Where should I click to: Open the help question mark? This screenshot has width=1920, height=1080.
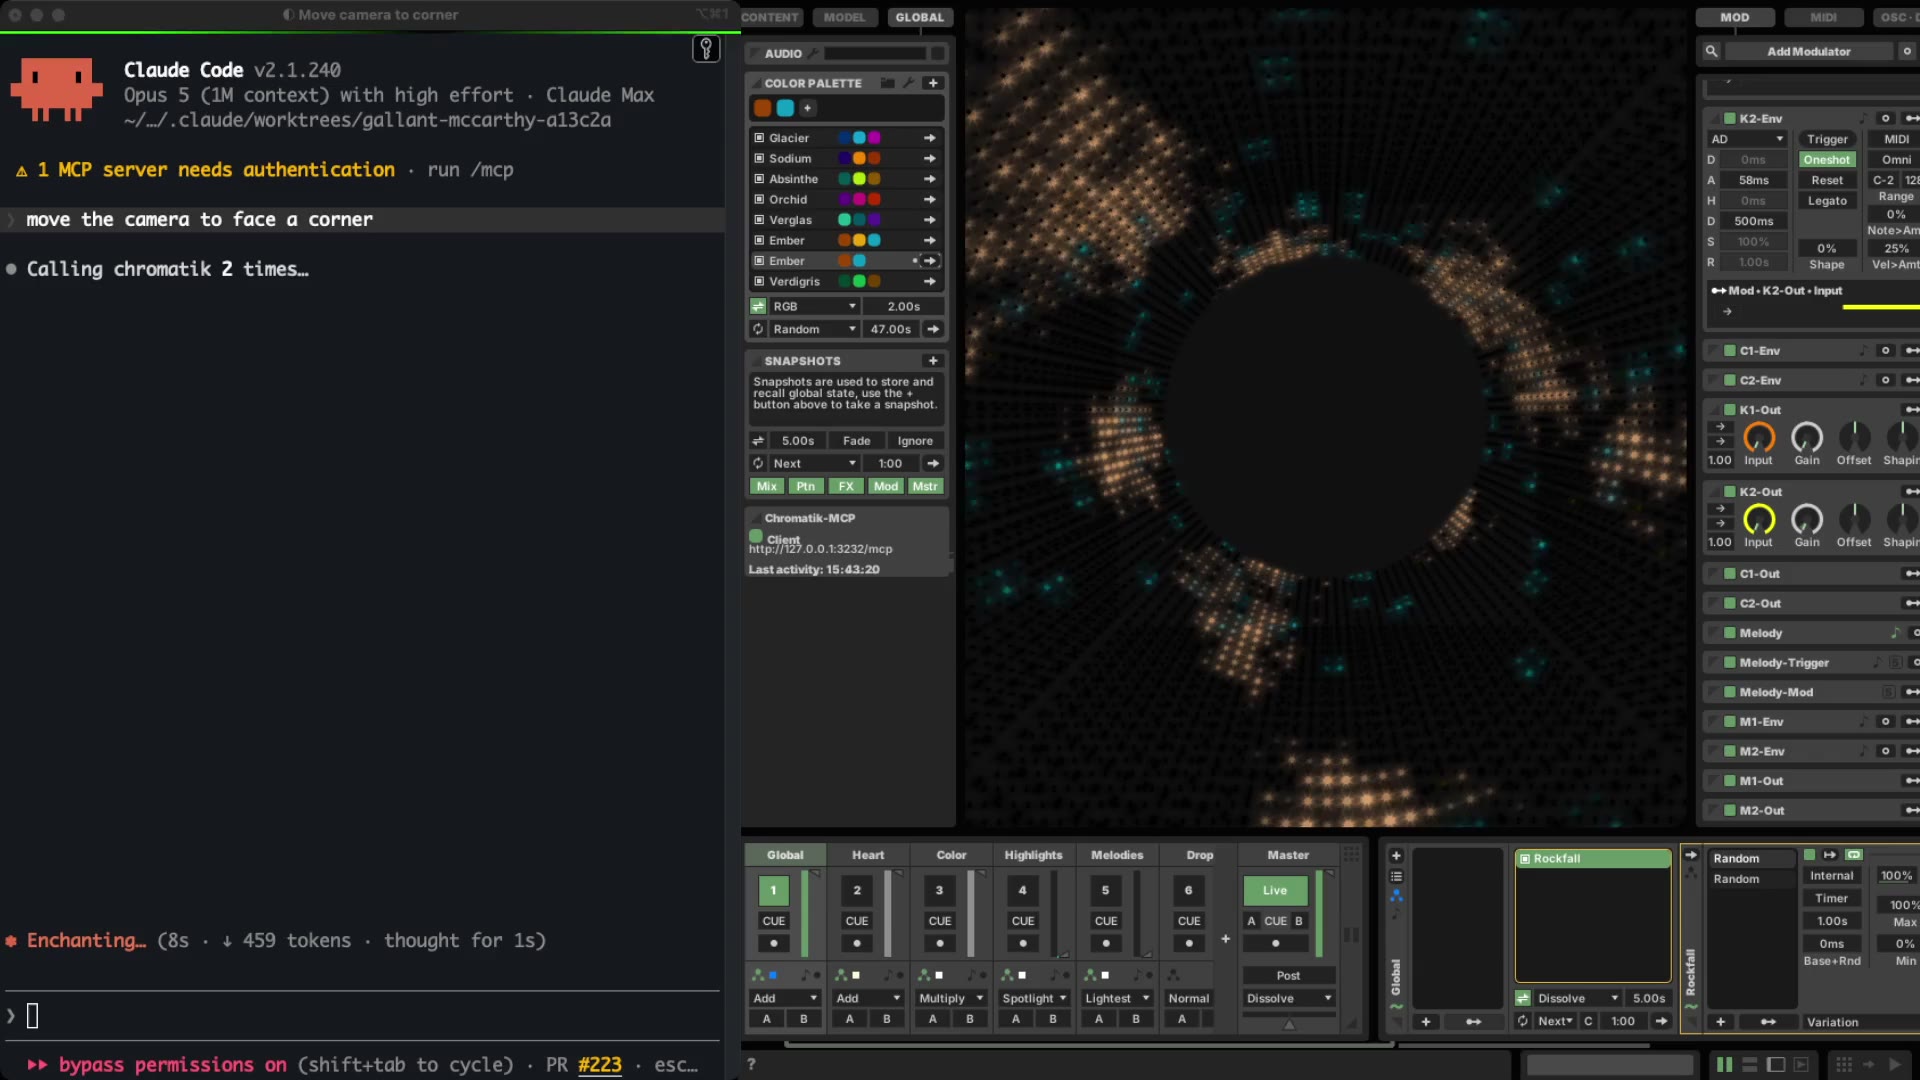751,1065
